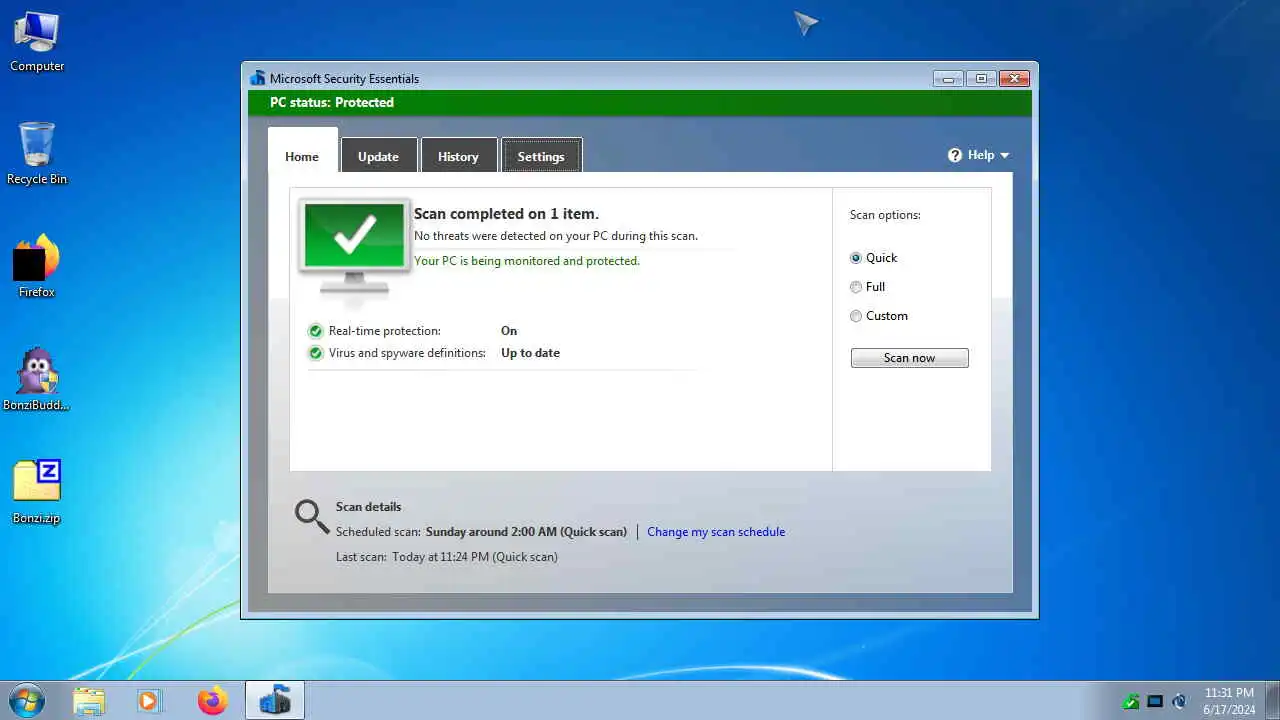
Task: Select the Firefox desktop shortcut
Action: [x=37, y=266]
